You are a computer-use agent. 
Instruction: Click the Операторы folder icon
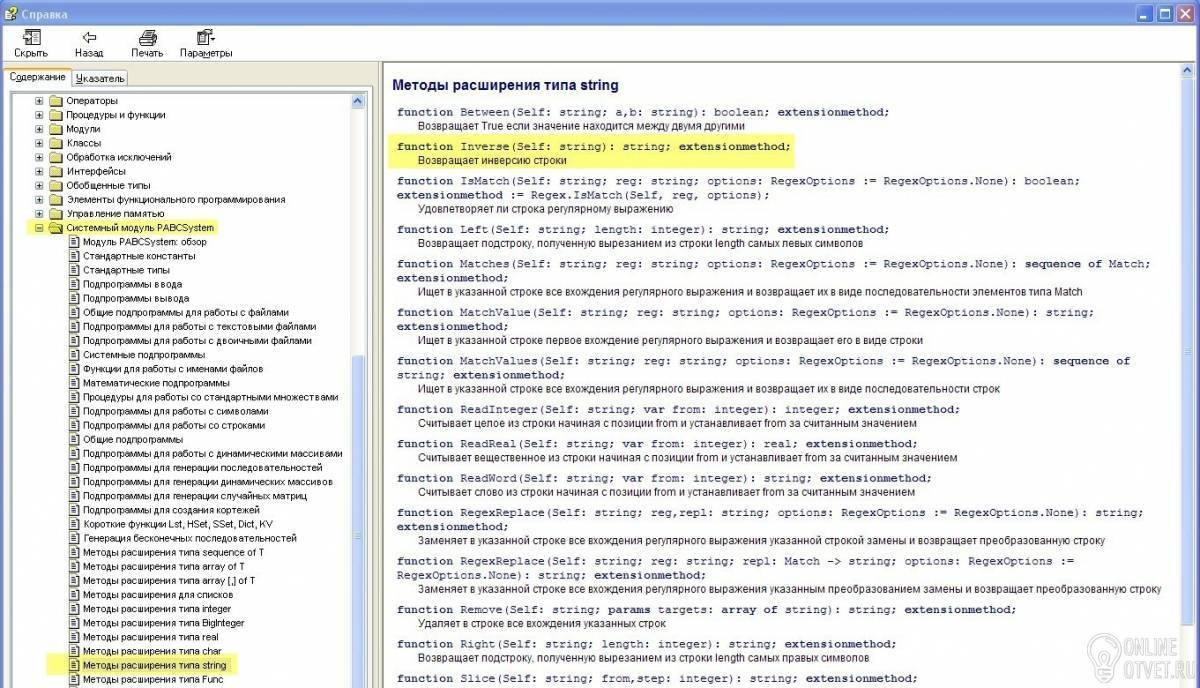pyautogui.click(x=56, y=101)
